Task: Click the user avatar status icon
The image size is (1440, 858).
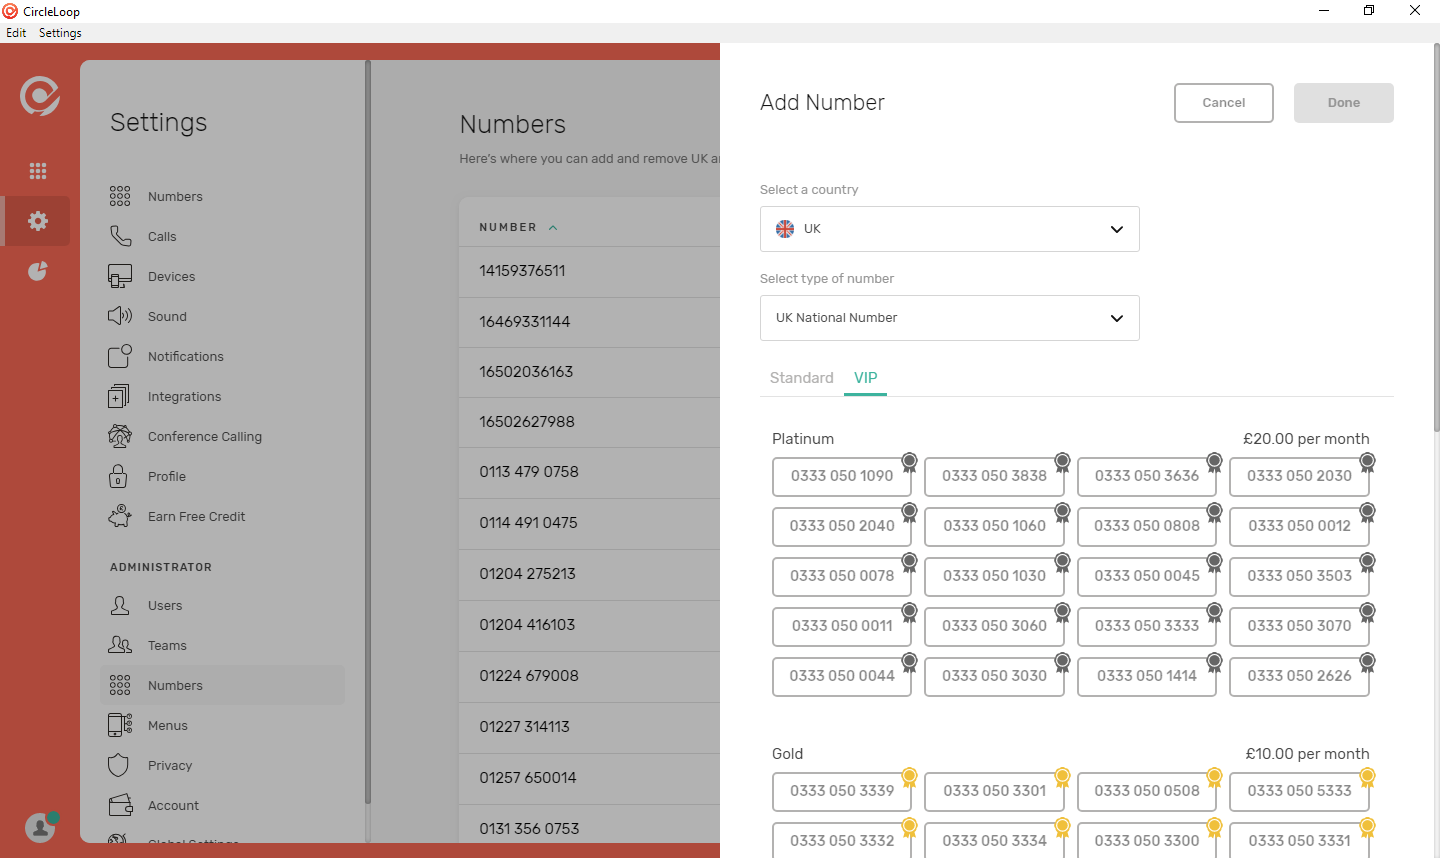Action: [x=40, y=827]
